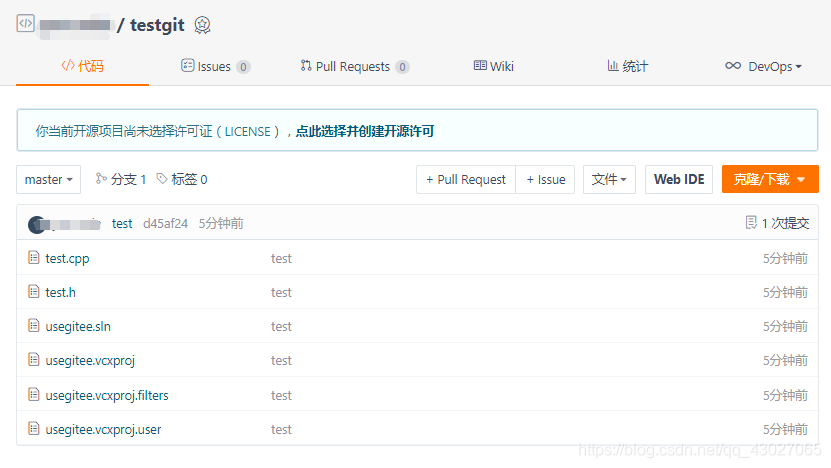Open the file usegitee.sln

78,326
